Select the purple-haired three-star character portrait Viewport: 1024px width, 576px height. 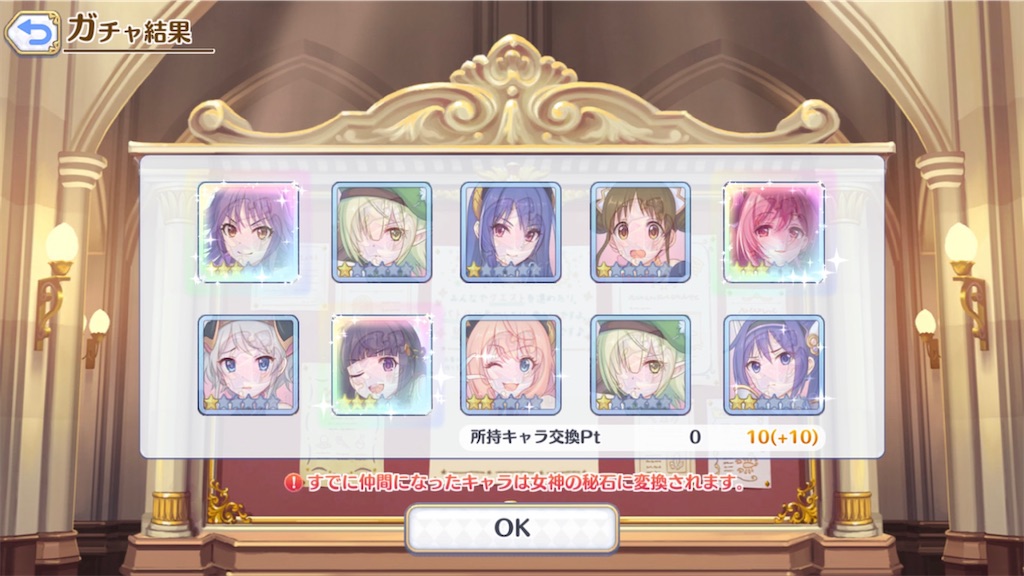(248, 232)
